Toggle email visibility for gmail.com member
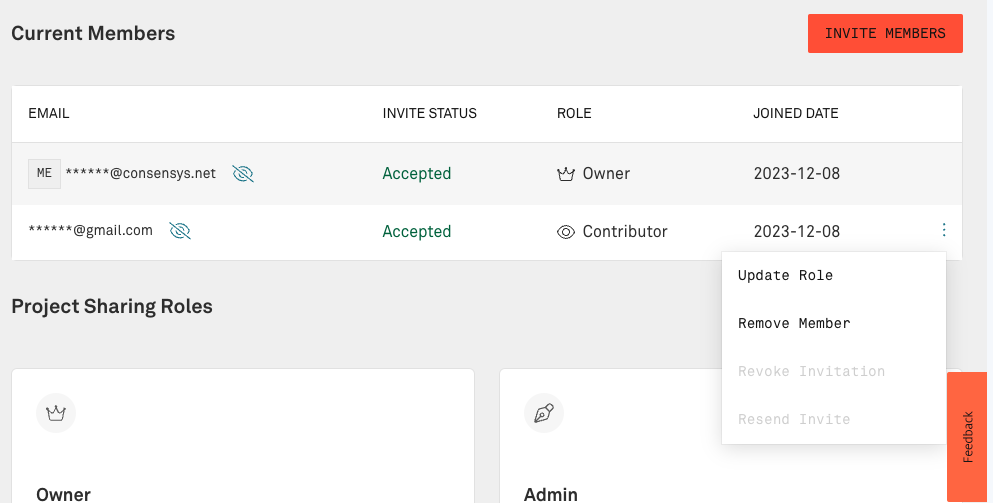The image size is (993, 503). 180,231
